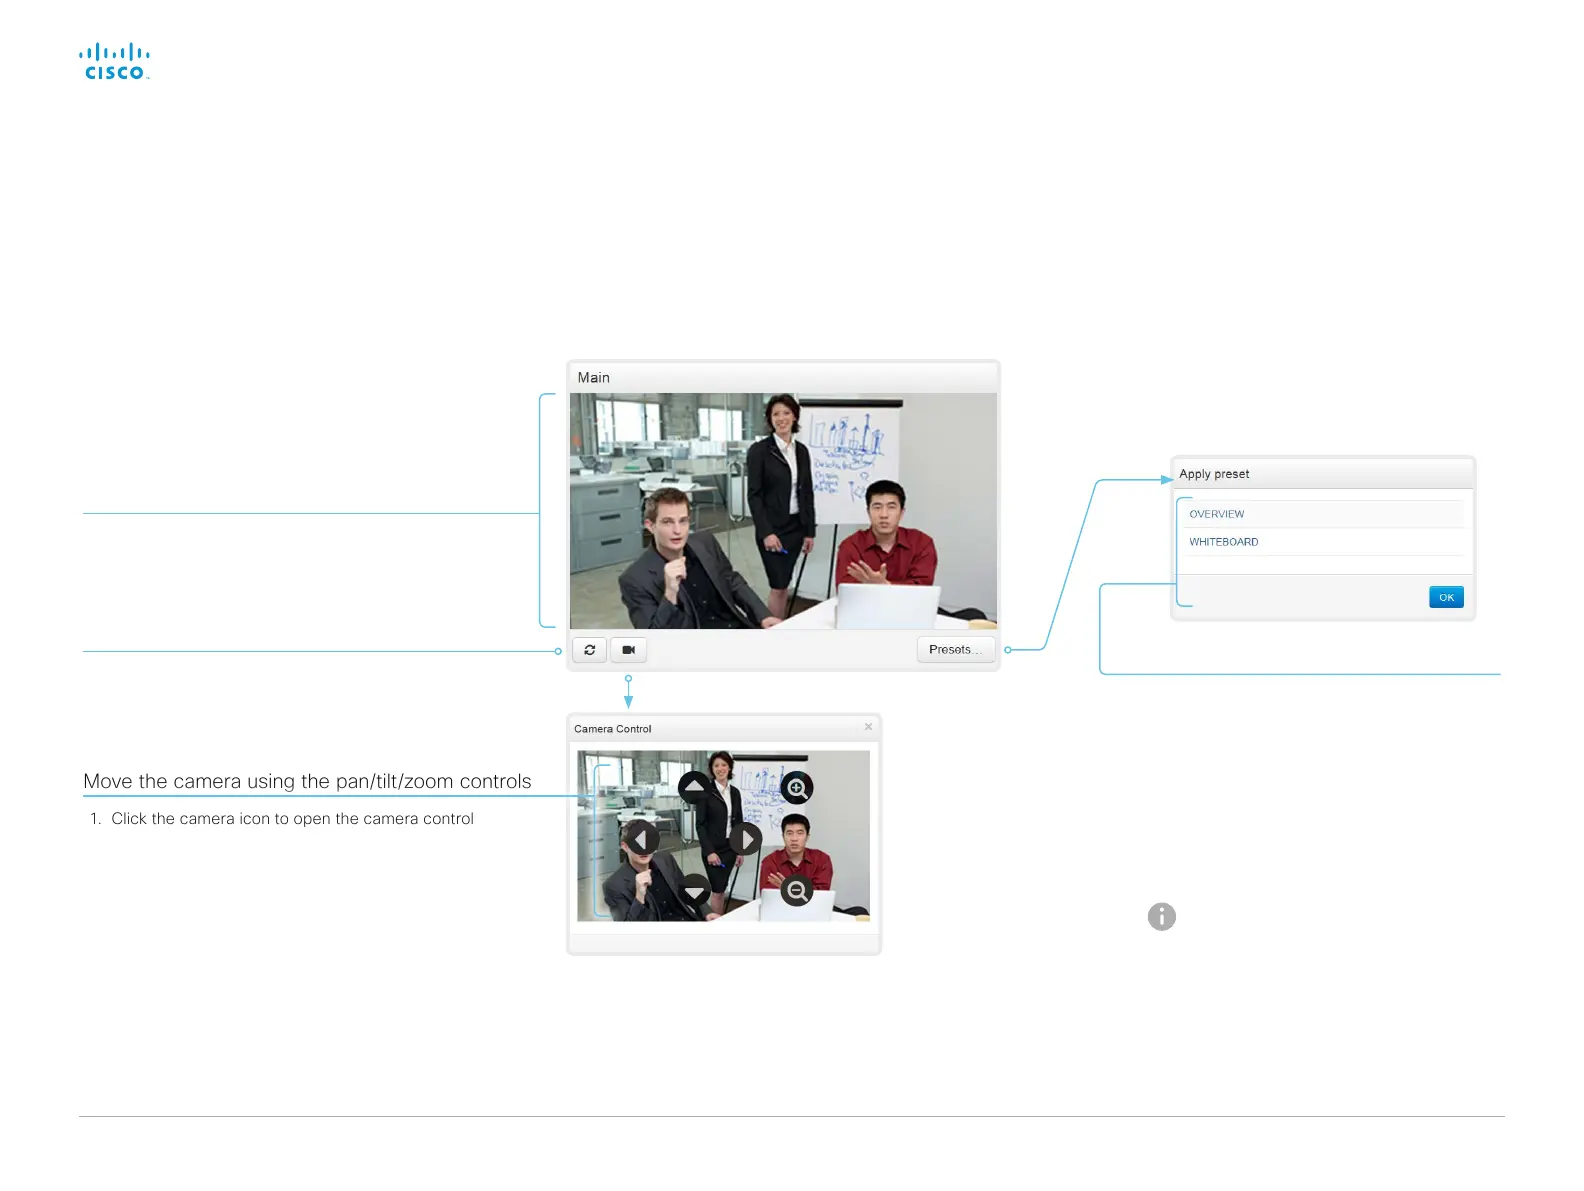The height and width of the screenshot is (1191, 1584).
Task: Open the Presets button
Action: [955, 650]
